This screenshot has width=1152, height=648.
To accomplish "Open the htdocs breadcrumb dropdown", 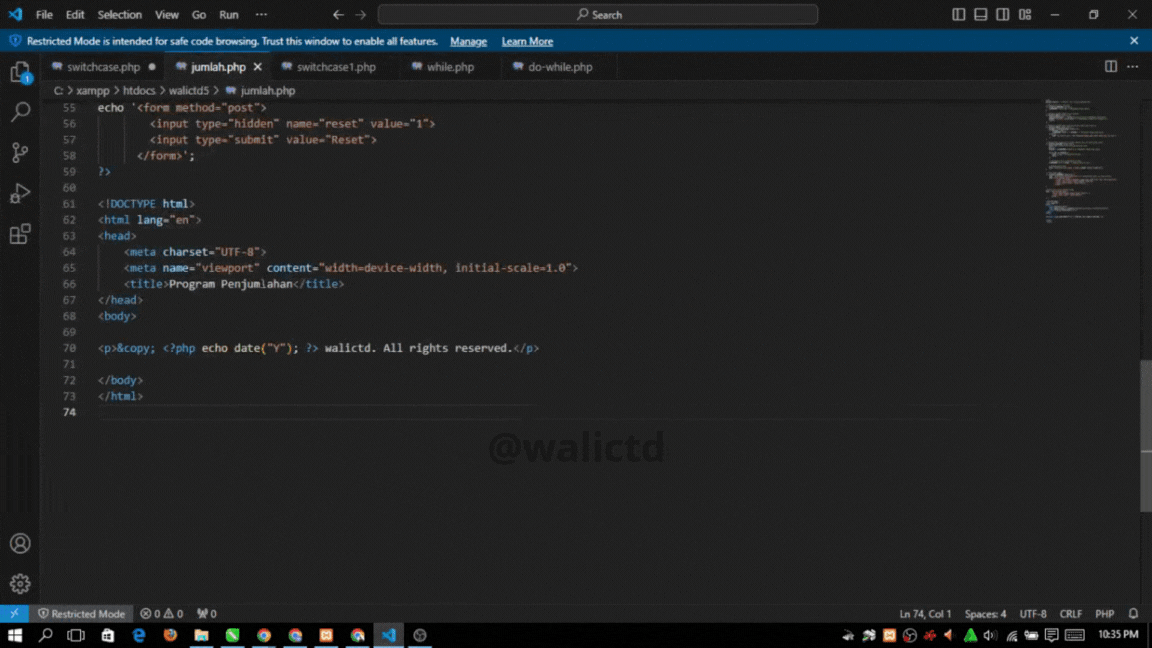I will [139, 90].
